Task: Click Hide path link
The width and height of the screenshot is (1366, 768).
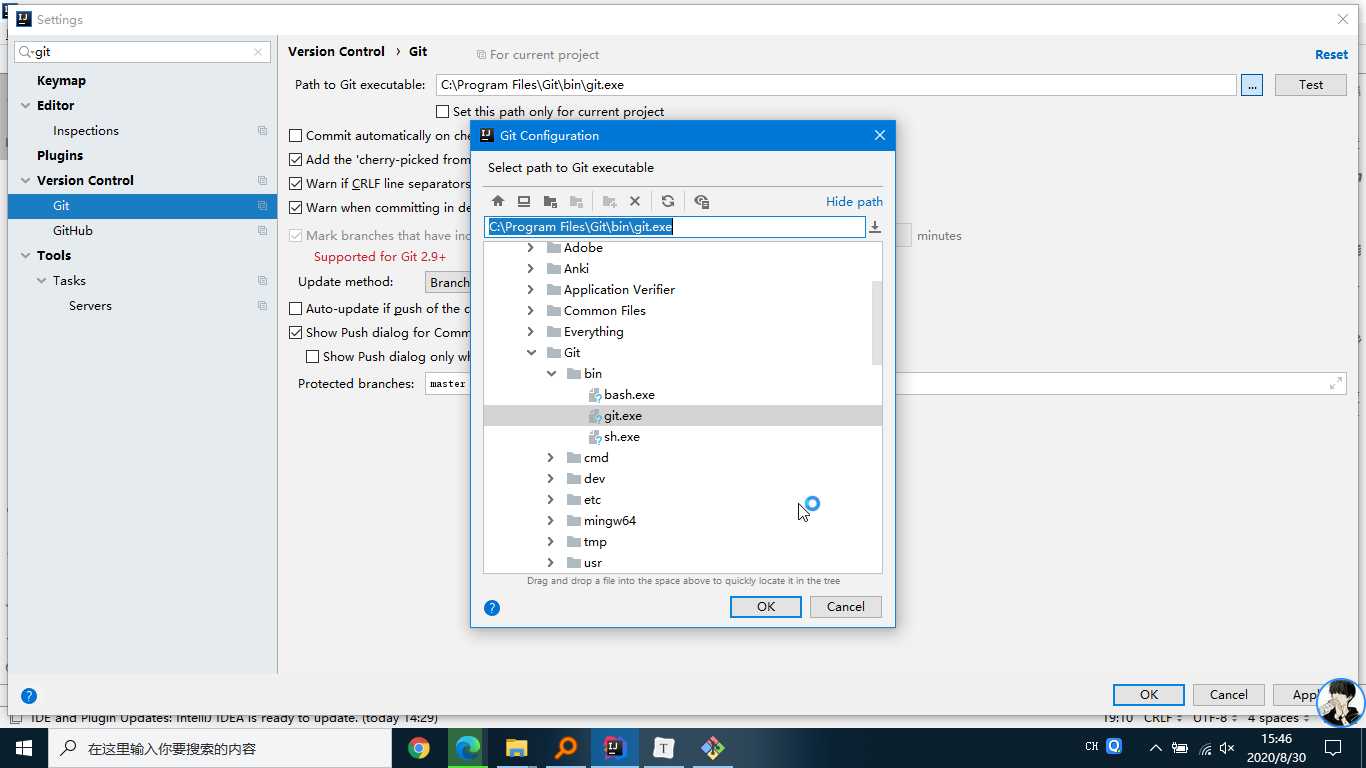Action: (854, 202)
